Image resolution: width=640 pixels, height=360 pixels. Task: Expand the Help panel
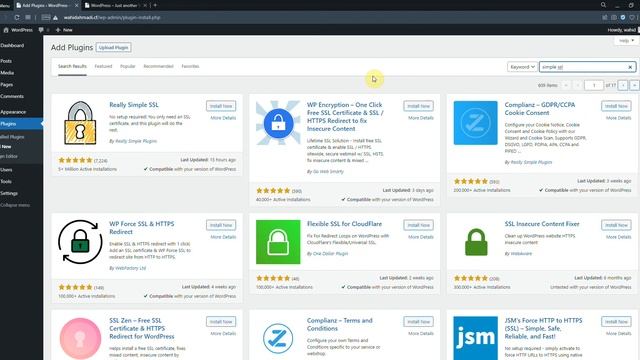tap(626, 41)
